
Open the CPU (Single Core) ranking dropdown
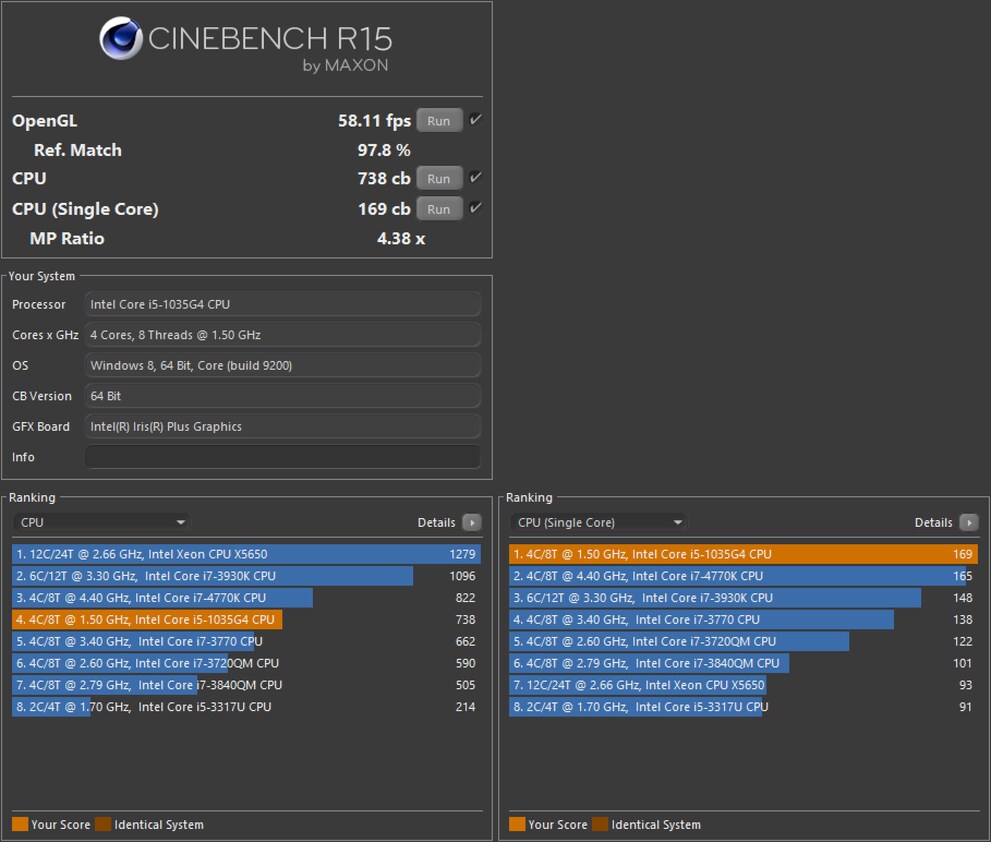pos(599,522)
